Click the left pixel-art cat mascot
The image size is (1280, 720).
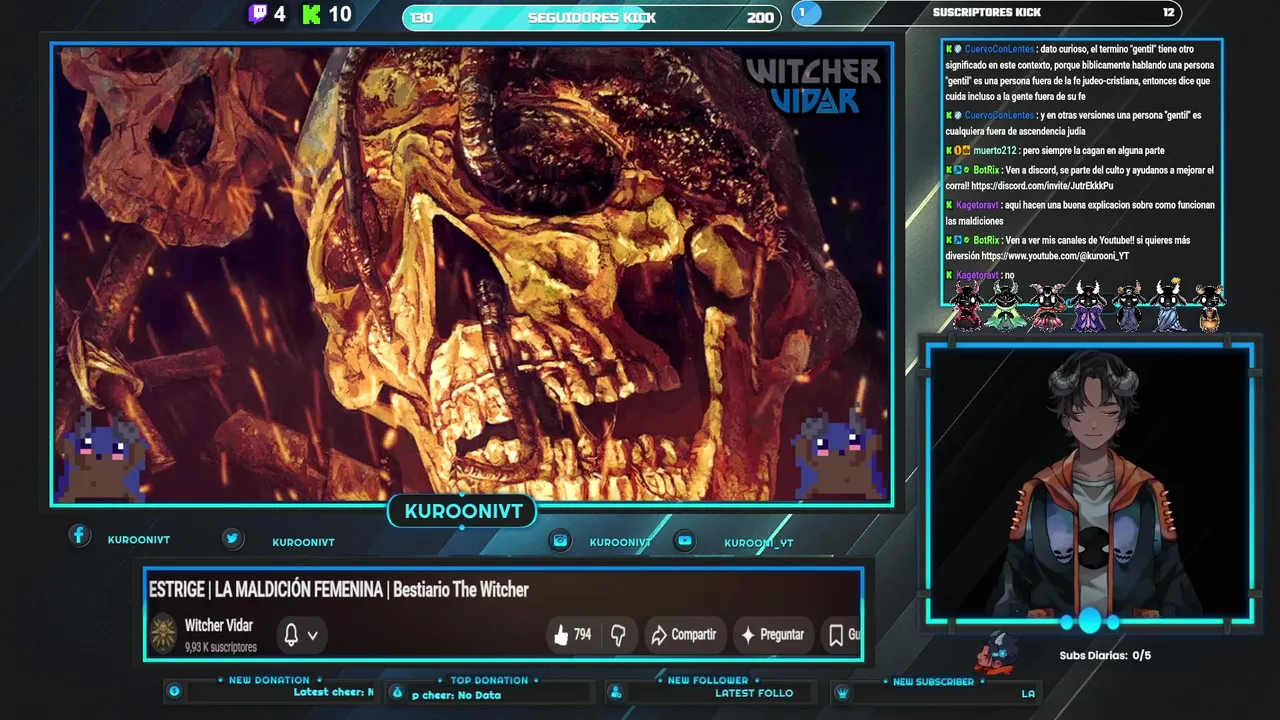pyautogui.click(x=103, y=456)
